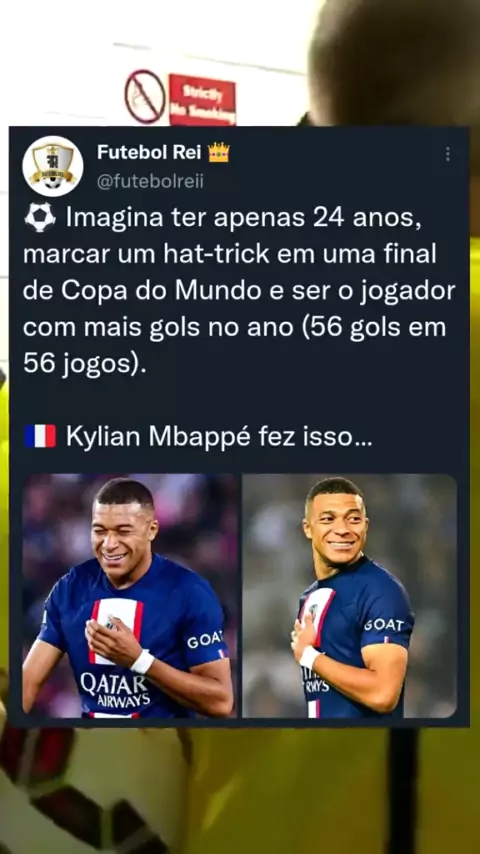Click the white wristband in the left photo
This screenshot has width=480, height=854.
(143, 661)
